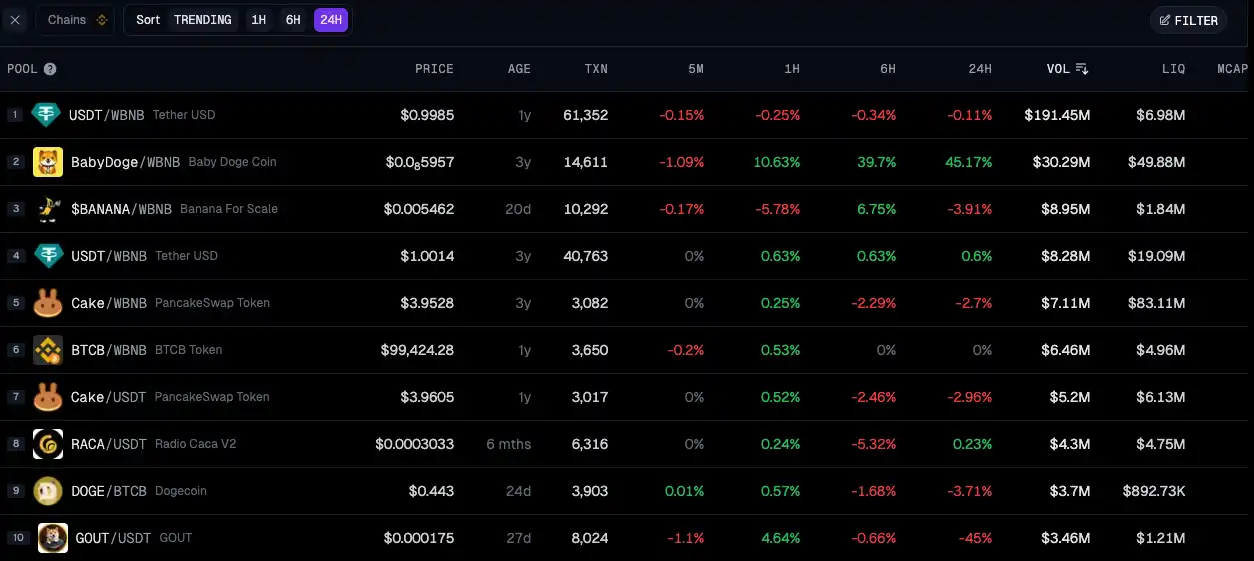1254x561 pixels.
Task: Open the FILTER button
Action: [1188, 20]
